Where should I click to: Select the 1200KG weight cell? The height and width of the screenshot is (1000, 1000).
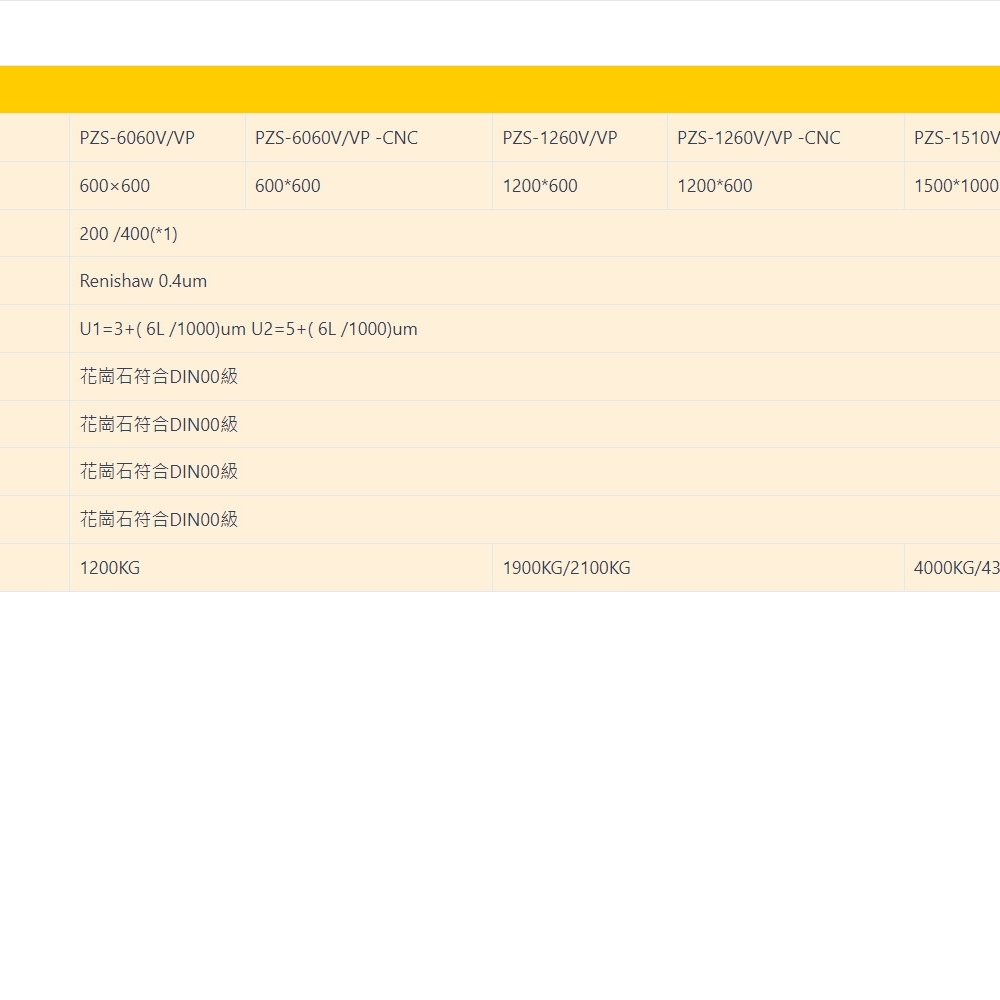pyautogui.click(x=110, y=568)
